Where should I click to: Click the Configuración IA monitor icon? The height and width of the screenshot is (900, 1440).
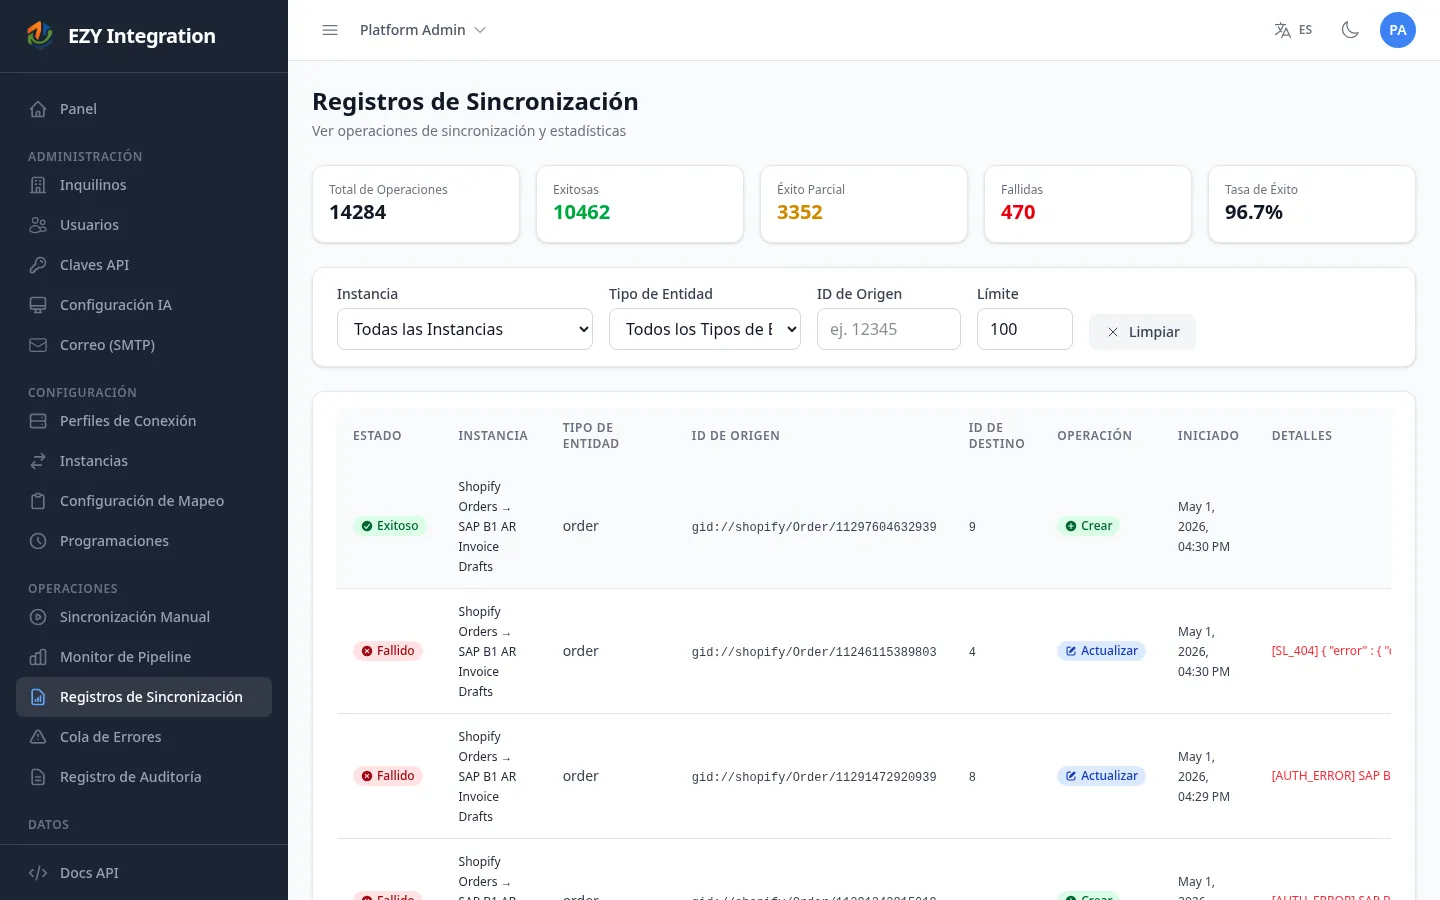coord(38,305)
